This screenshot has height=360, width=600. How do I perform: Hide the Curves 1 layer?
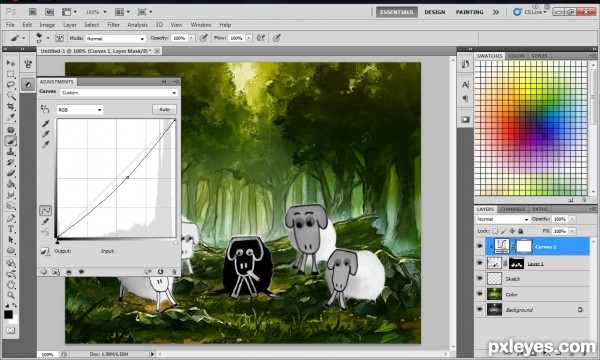click(480, 246)
